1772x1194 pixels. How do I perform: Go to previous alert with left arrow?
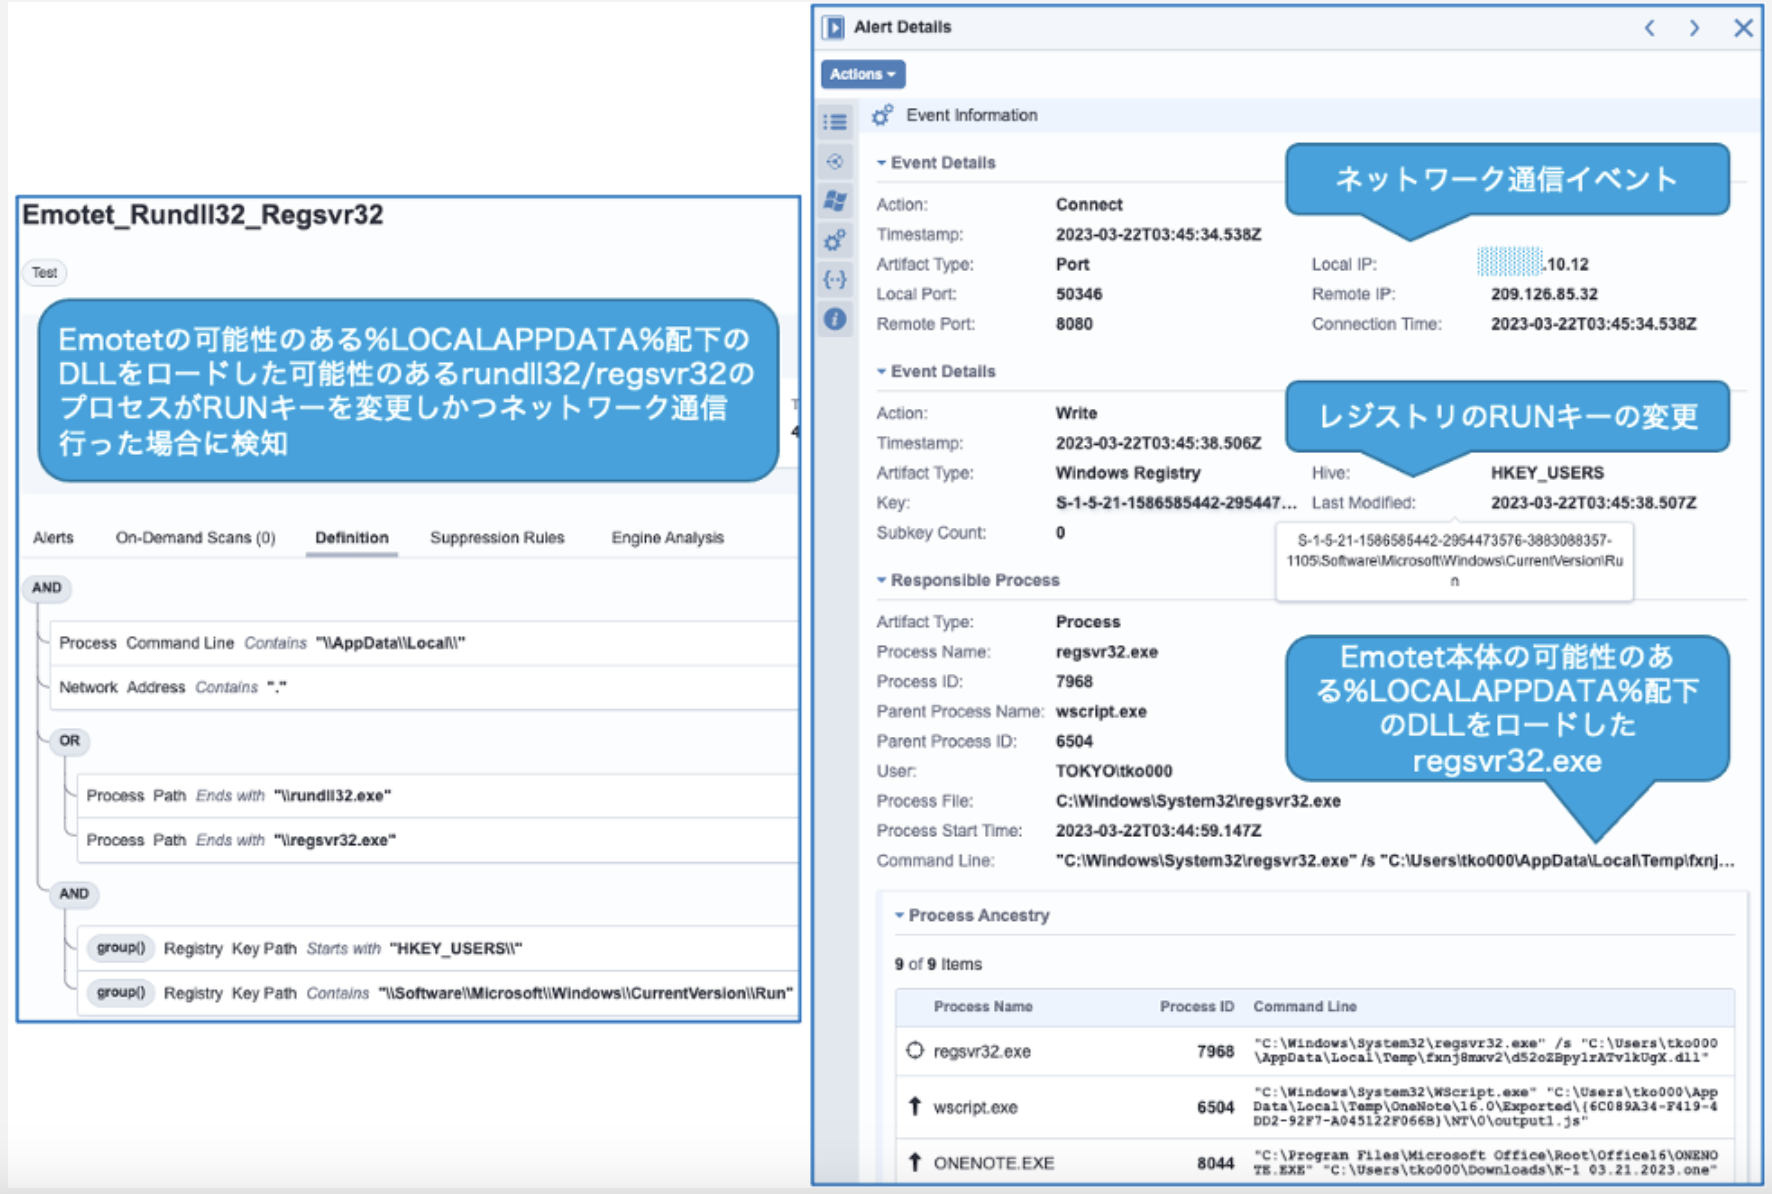coord(1650,28)
